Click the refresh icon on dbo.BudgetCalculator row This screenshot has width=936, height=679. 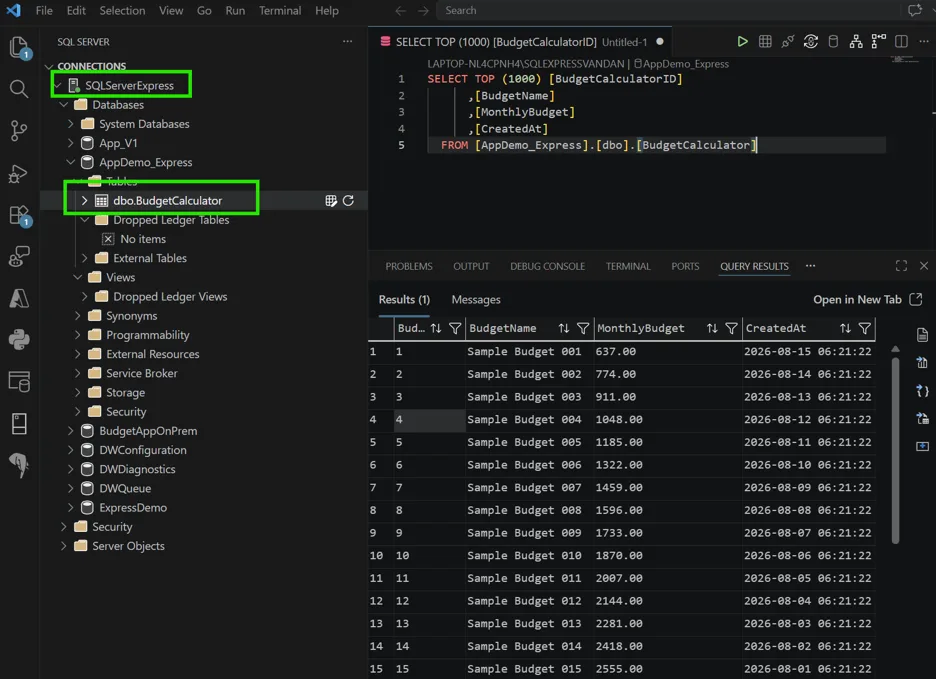tap(349, 201)
